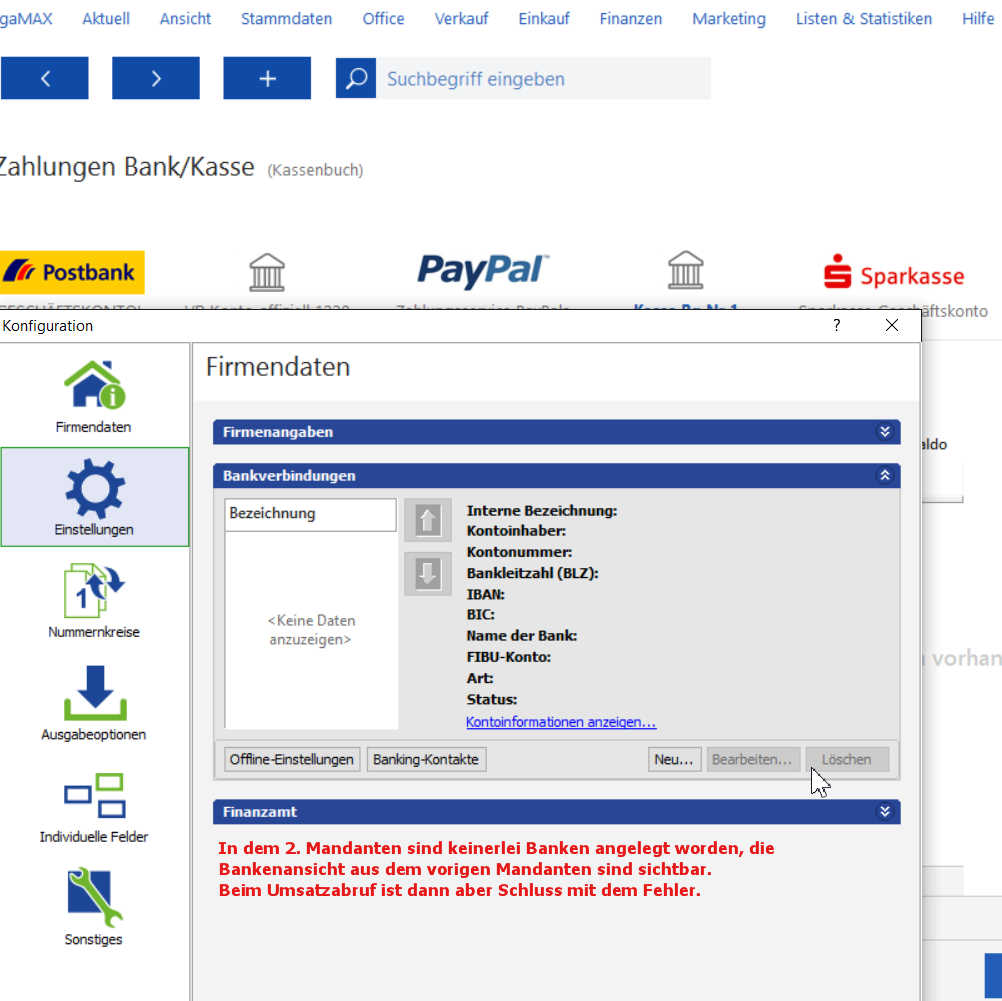Select the PayPal account logo
Viewport: 1002px width, 1001px height.
click(483, 270)
